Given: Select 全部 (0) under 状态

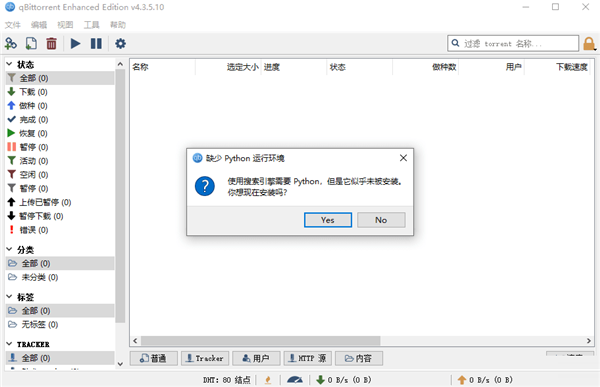Looking at the screenshot, I should click(60, 78).
